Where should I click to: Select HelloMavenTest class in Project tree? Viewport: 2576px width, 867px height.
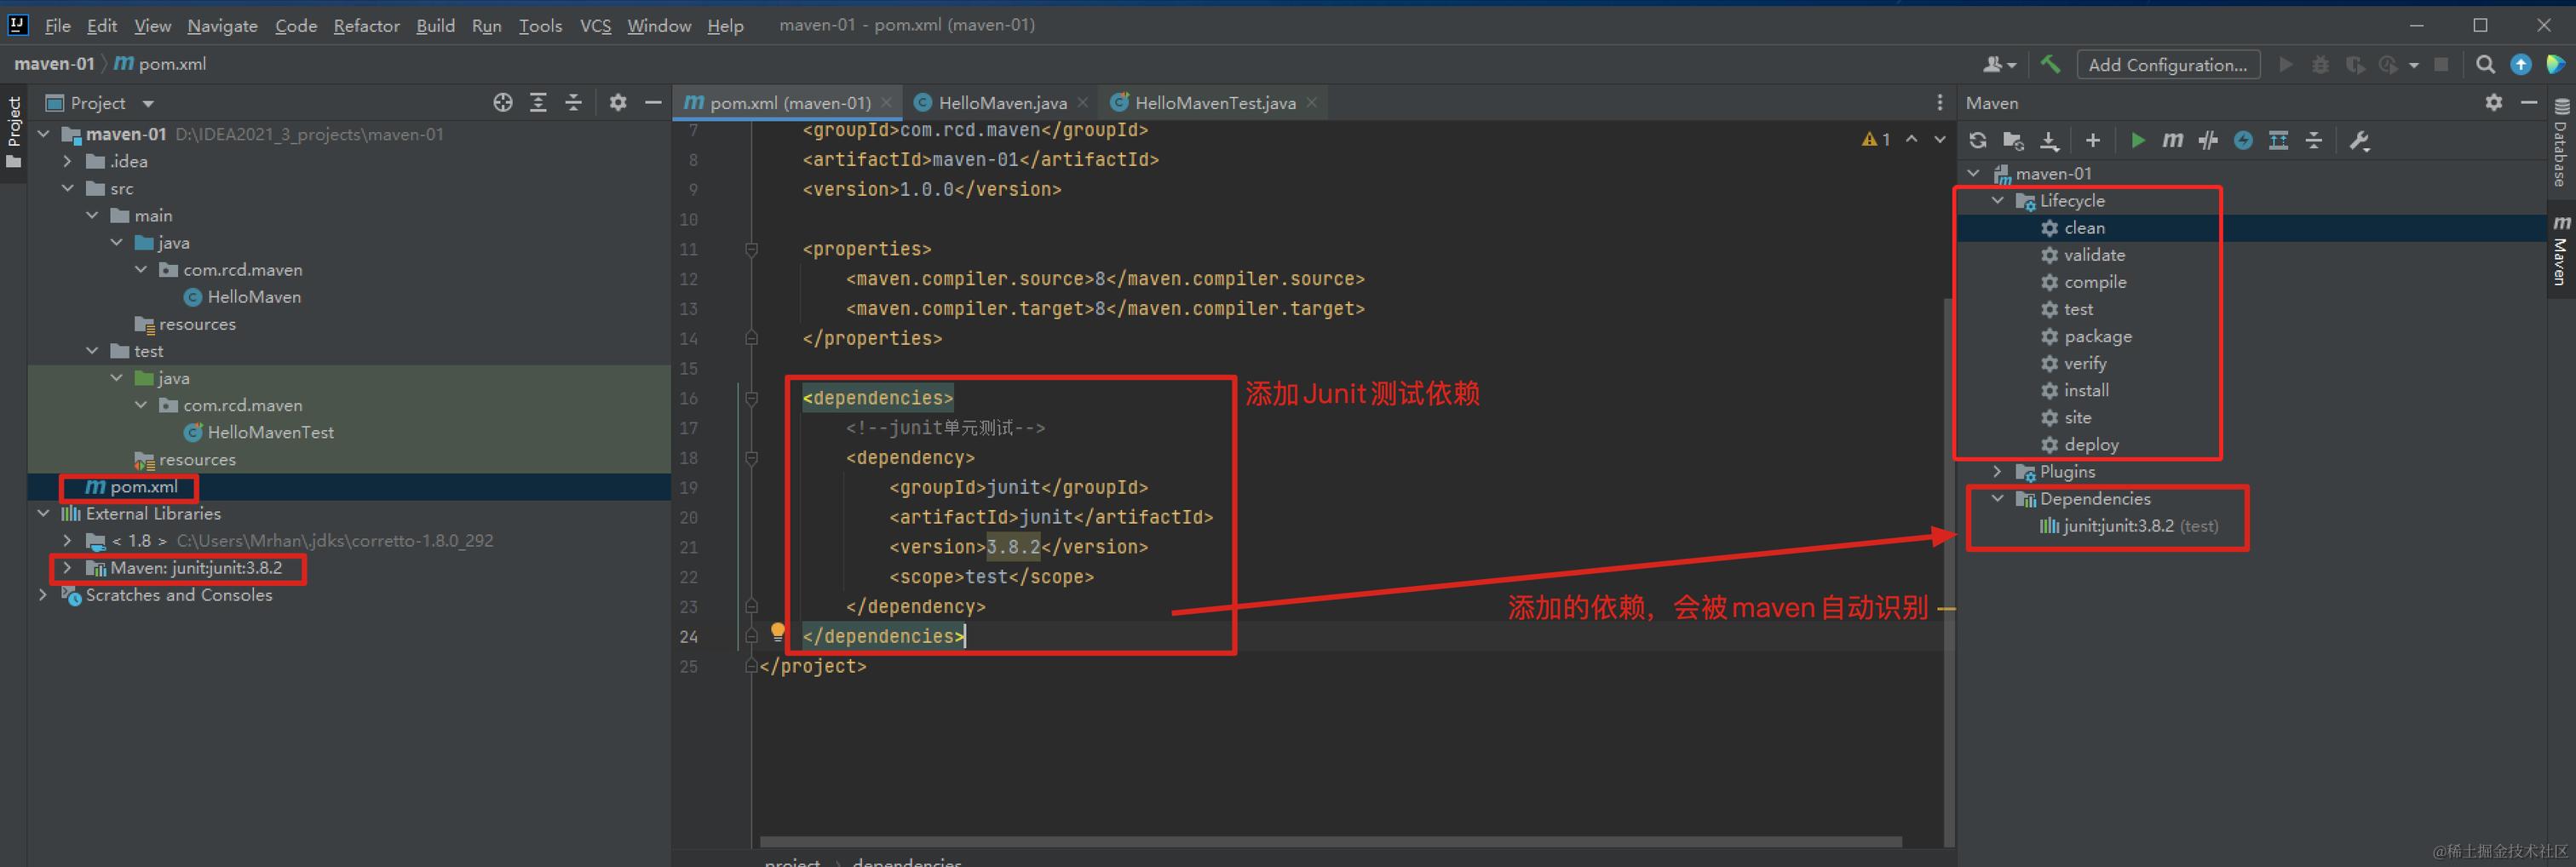click(270, 432)
